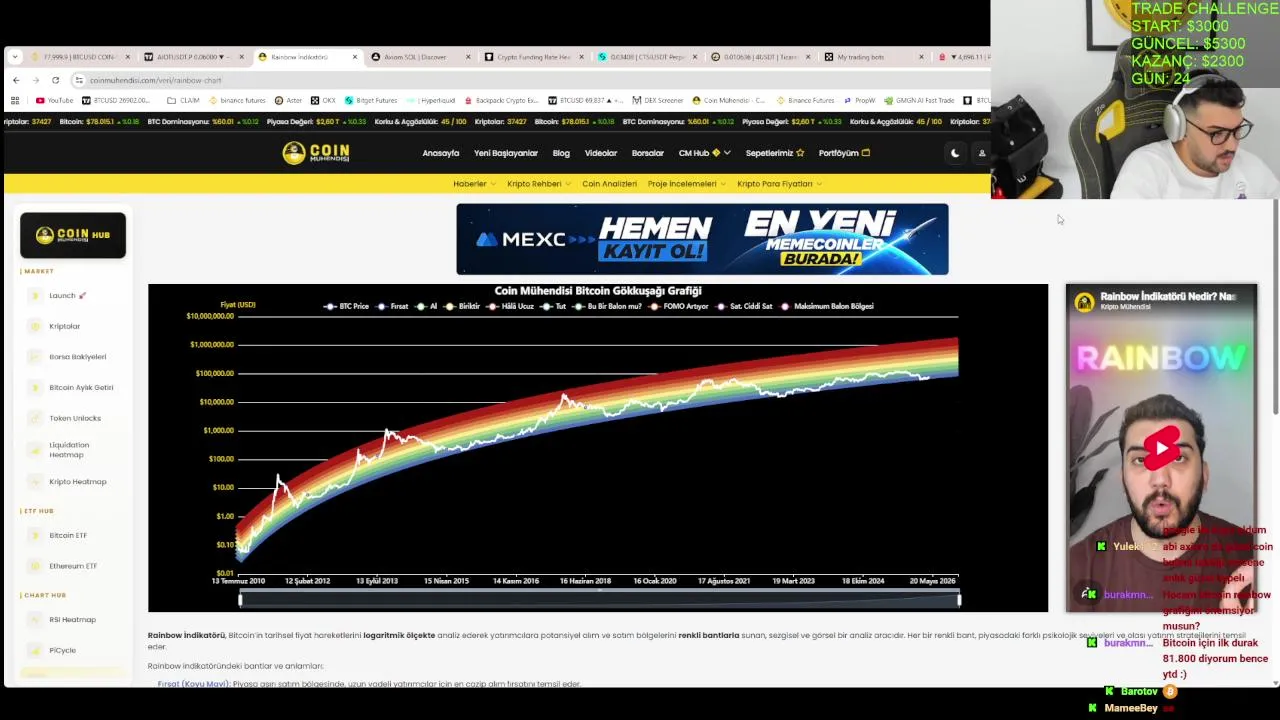The width and height of the screenshot is (1280, 720).
Task: Open the Portföyüm link
Action: tap(844, 153)
